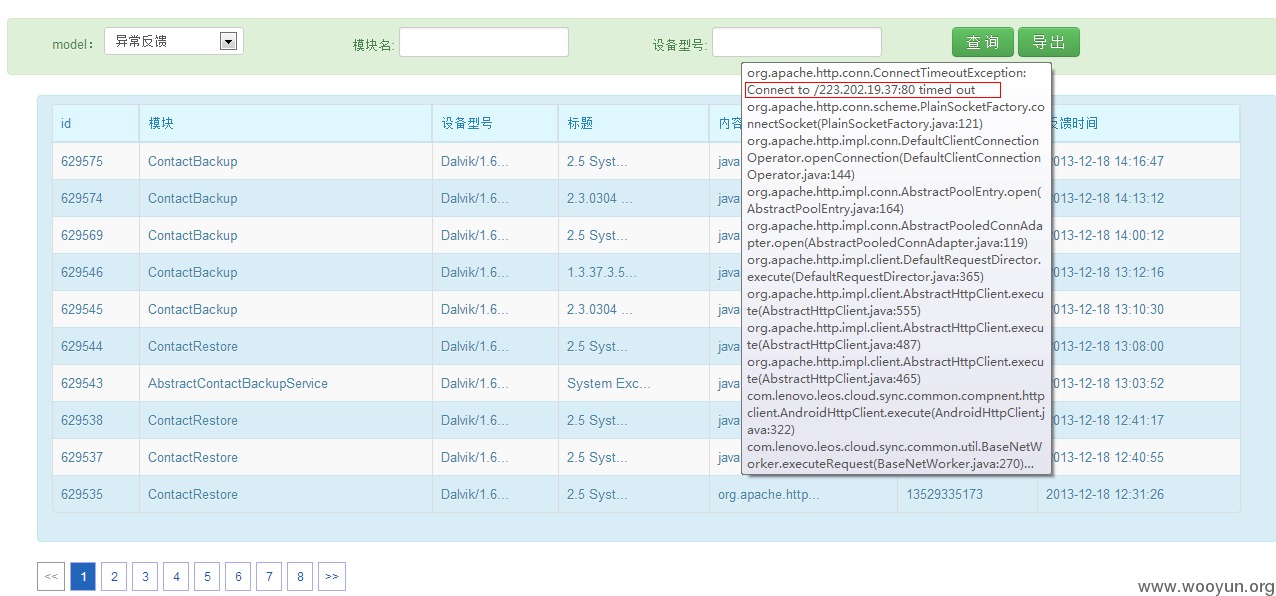
Task: Select title System Exc... in row 629543
Action: click(x=609, y=383)
